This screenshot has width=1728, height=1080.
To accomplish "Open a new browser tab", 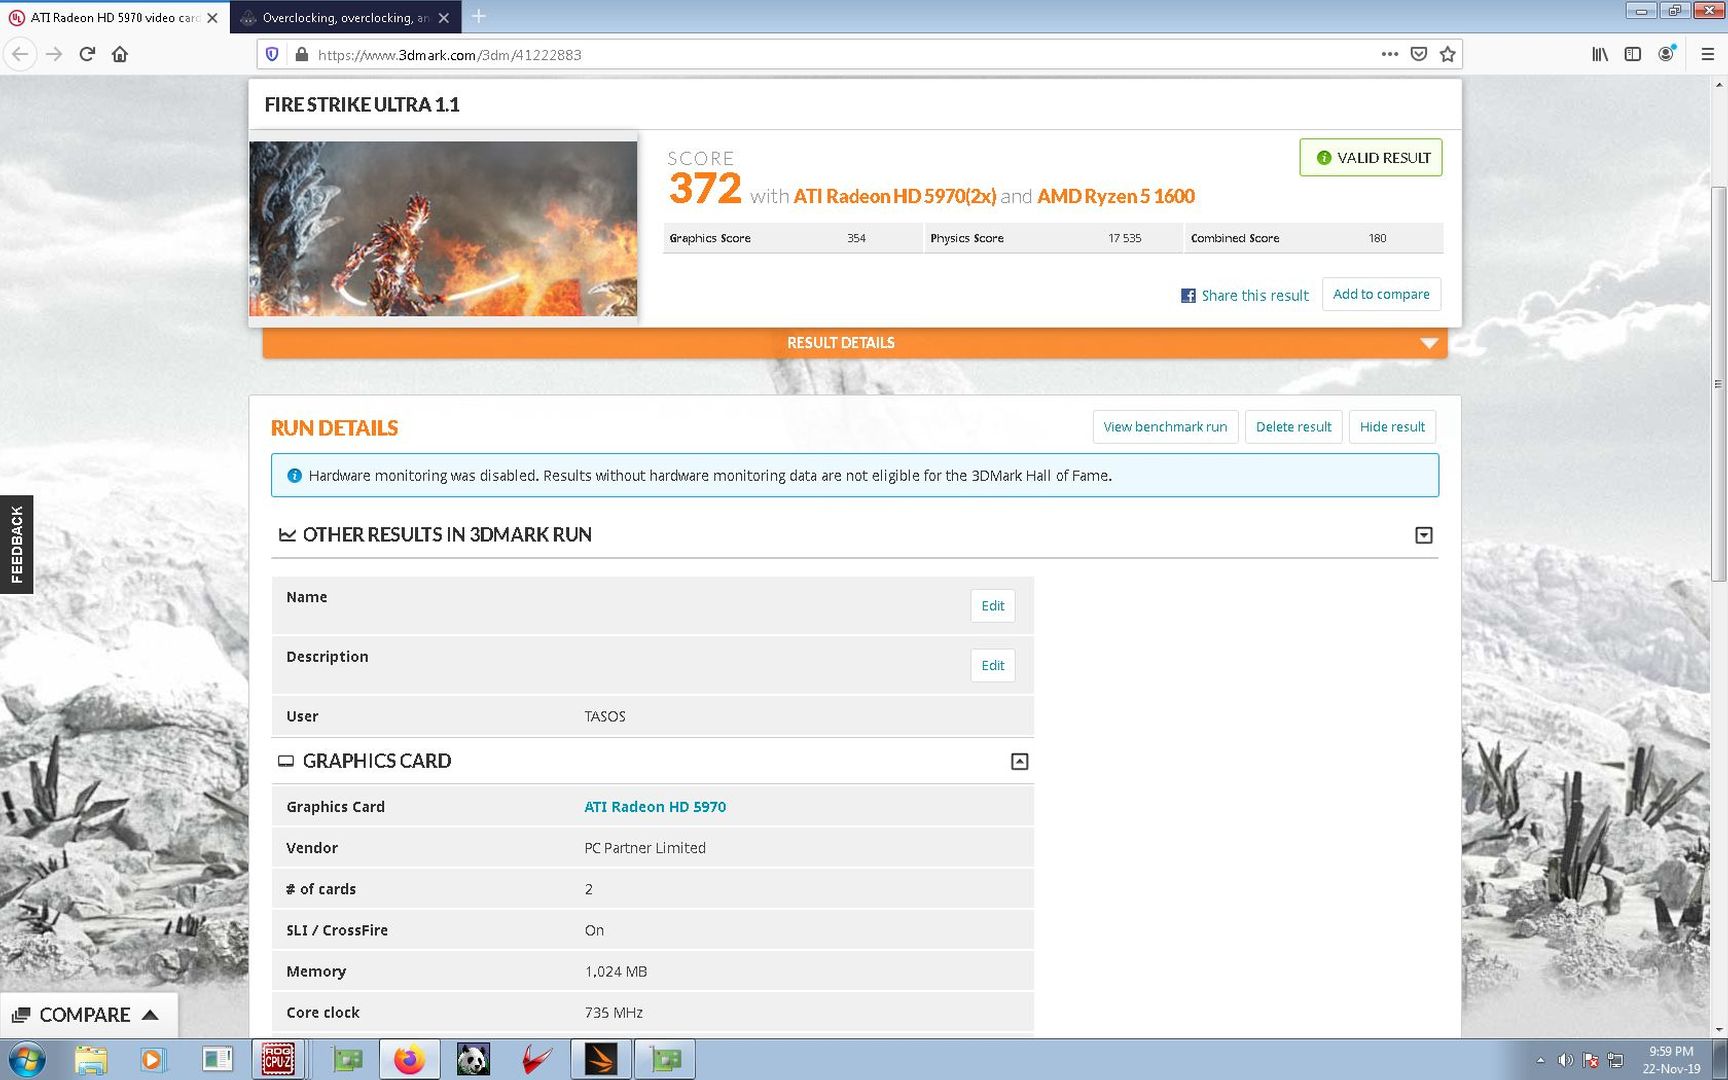I will 478,16.
